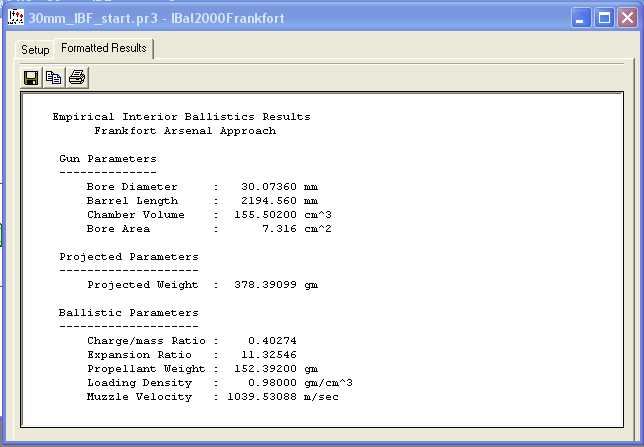Print the results with the printer icon
This screenshot has width=644, height=447.
[77, 78]
